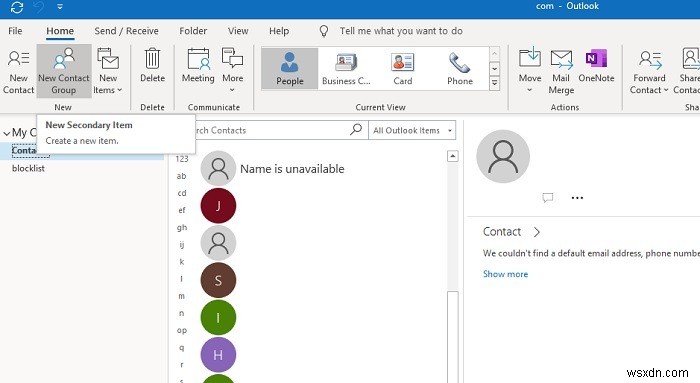The height and width of the screenshot is (383, 700).
Task: Open the Folder tab
Action: pos(193,31)
